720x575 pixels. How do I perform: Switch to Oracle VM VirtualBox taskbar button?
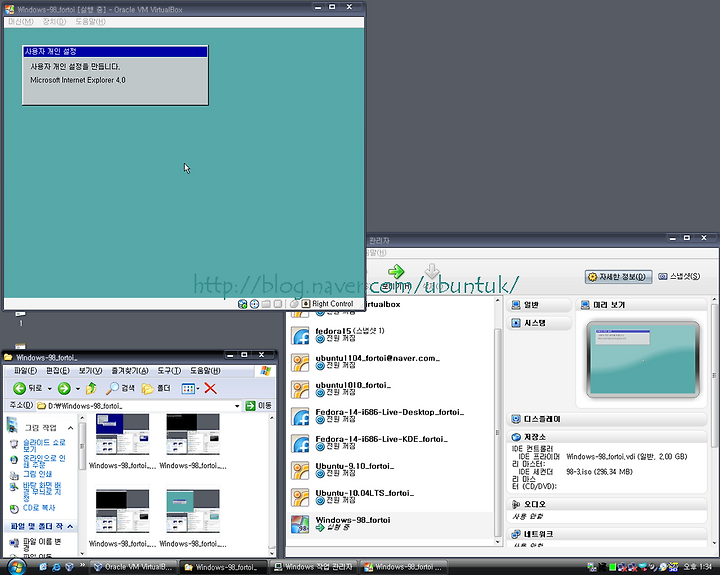click(133, 567)
